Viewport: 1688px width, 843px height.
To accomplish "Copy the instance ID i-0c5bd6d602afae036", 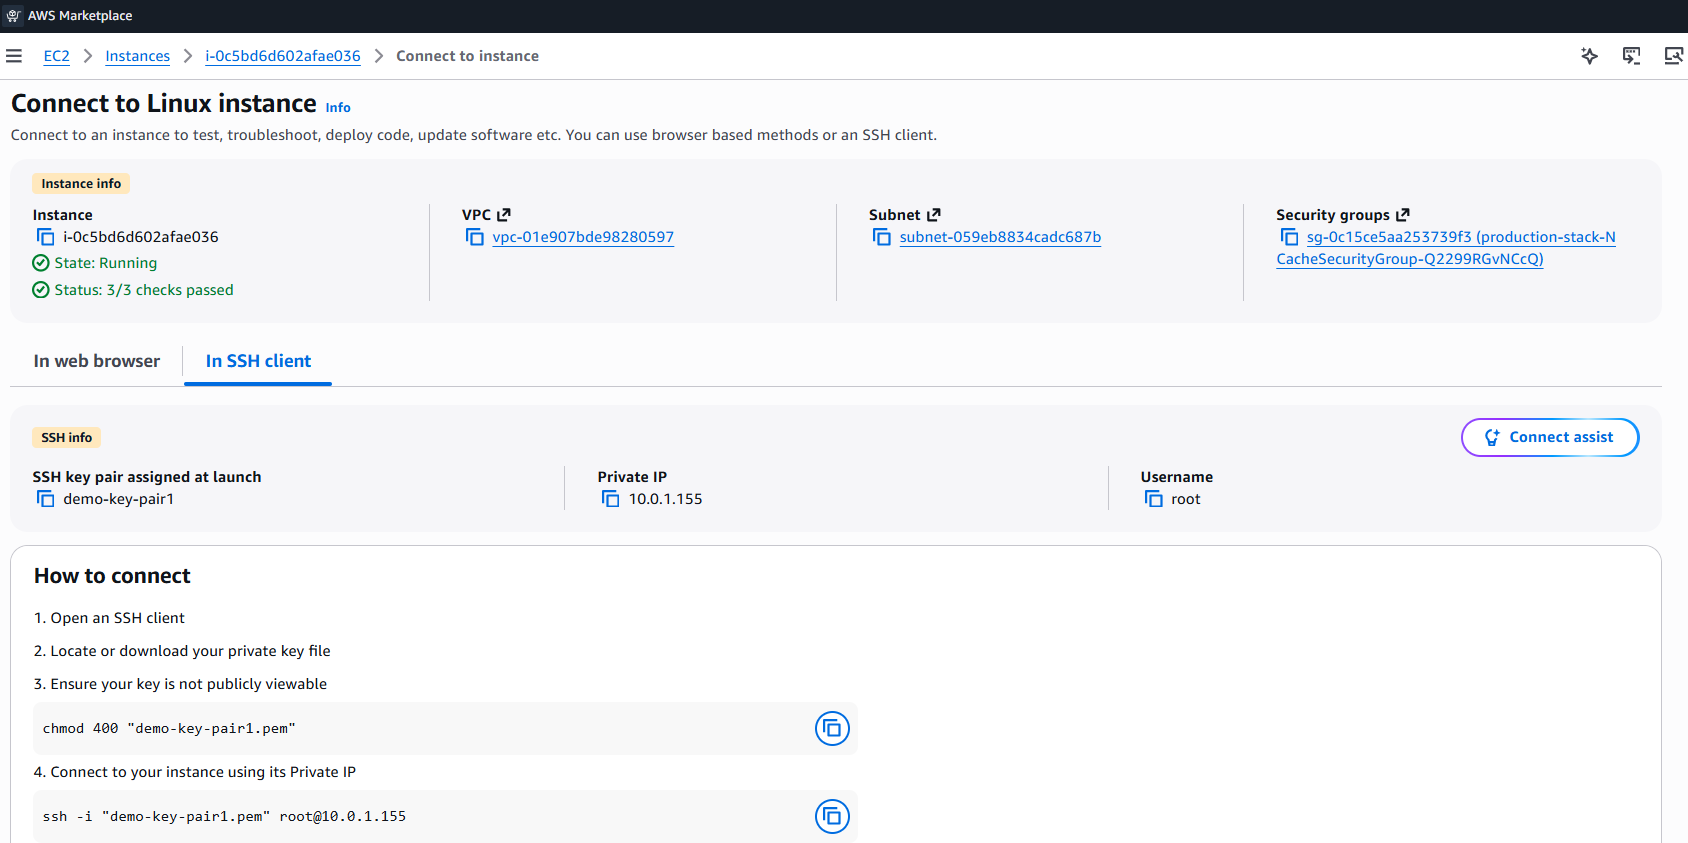I will tap(45, 237).
